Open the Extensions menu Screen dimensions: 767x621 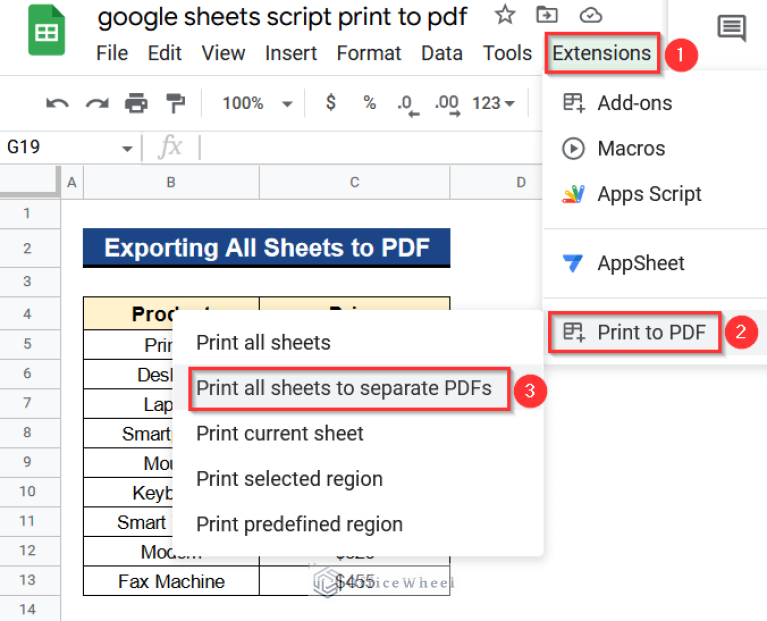pyautogui.click(x=602, y=53)
